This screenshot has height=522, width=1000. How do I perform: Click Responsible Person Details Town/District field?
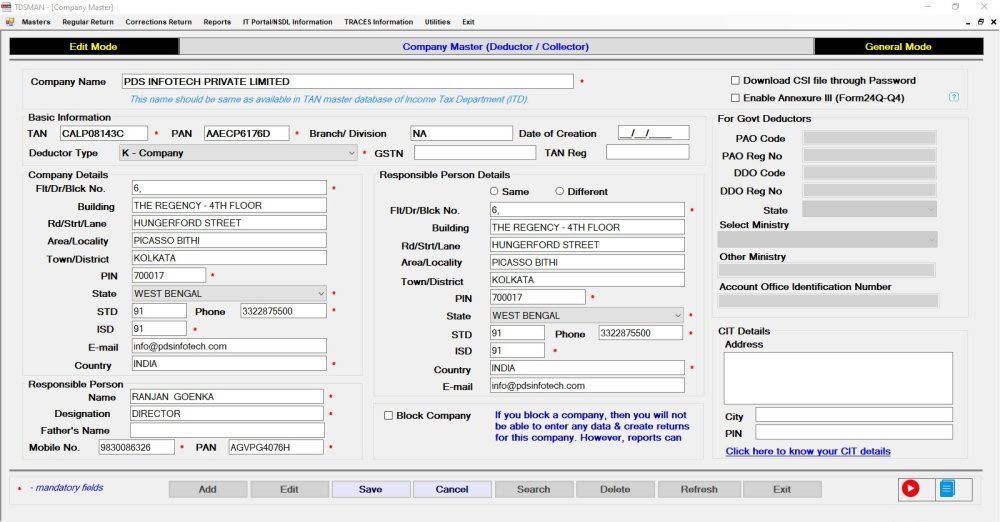pos(587,280)
